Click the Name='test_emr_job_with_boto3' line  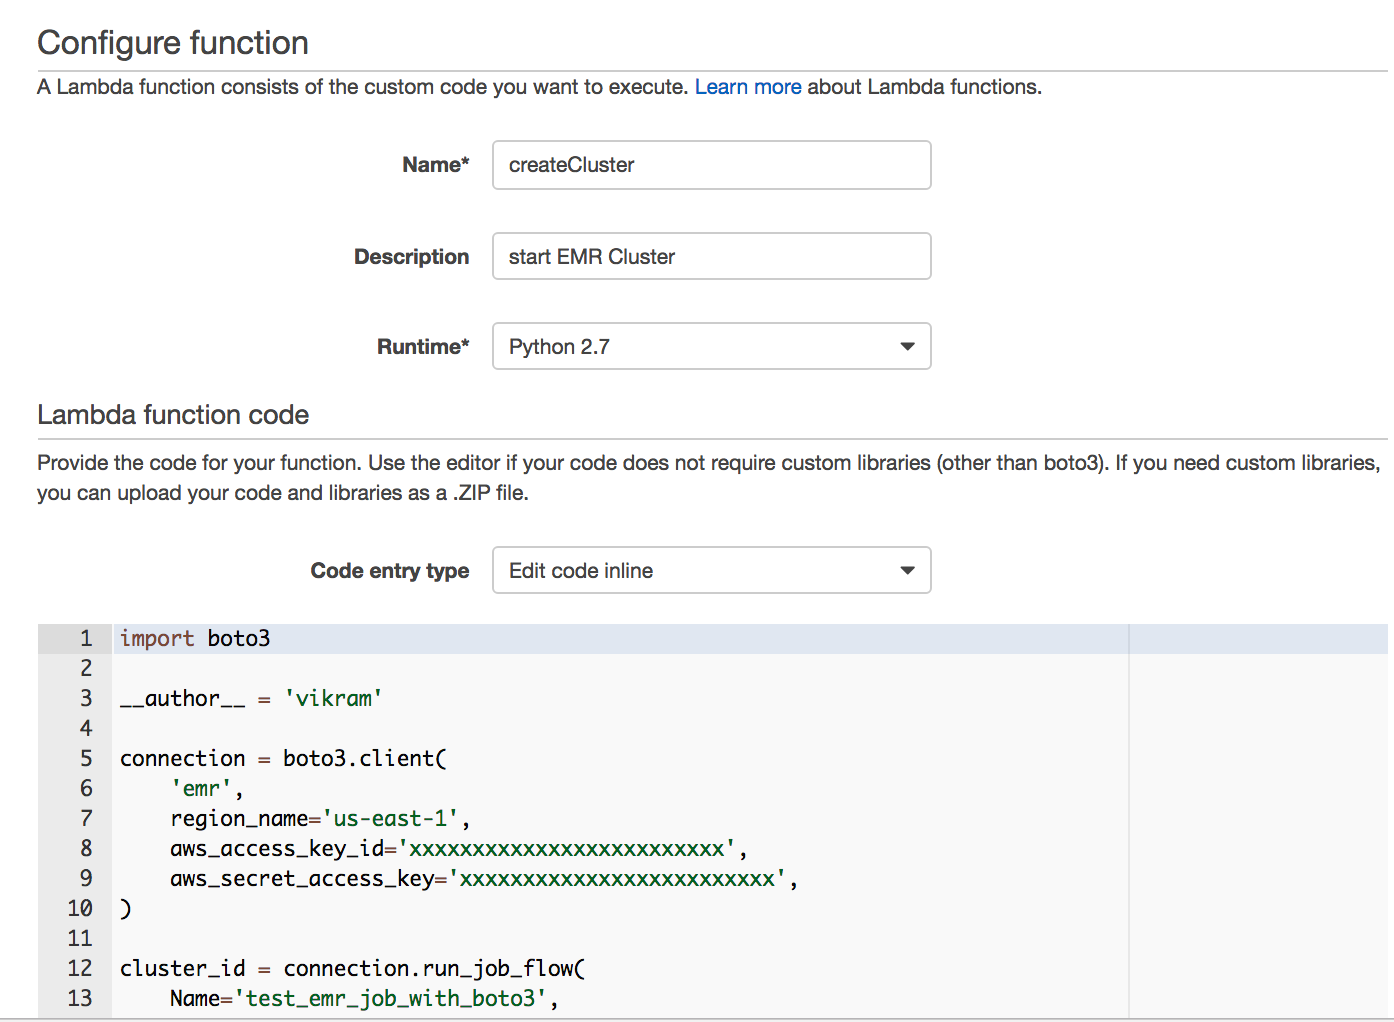pos(364,999)
